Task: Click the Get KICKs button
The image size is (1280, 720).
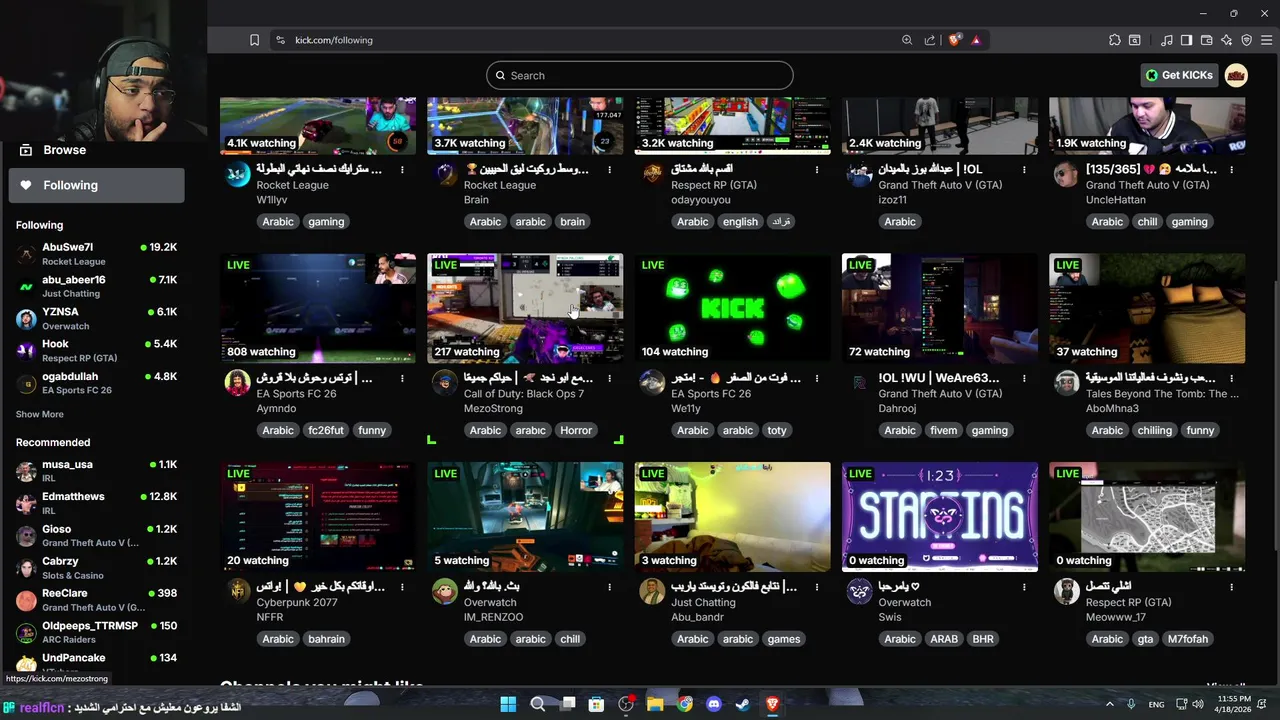Action: click(1179, 75)
